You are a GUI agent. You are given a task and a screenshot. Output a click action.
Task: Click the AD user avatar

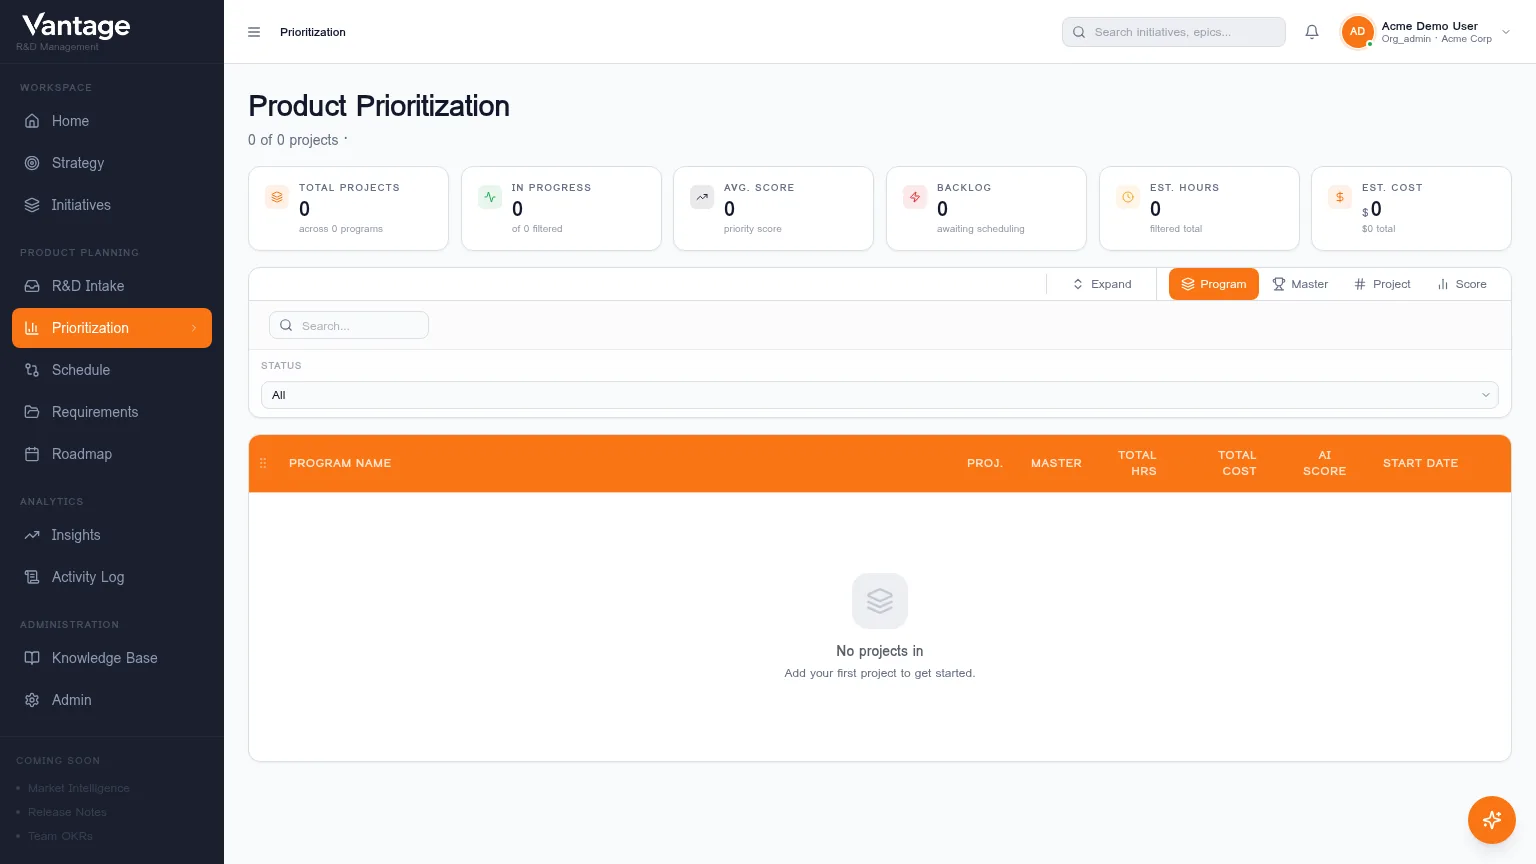pyautogui.click(x=1357, y=32)
